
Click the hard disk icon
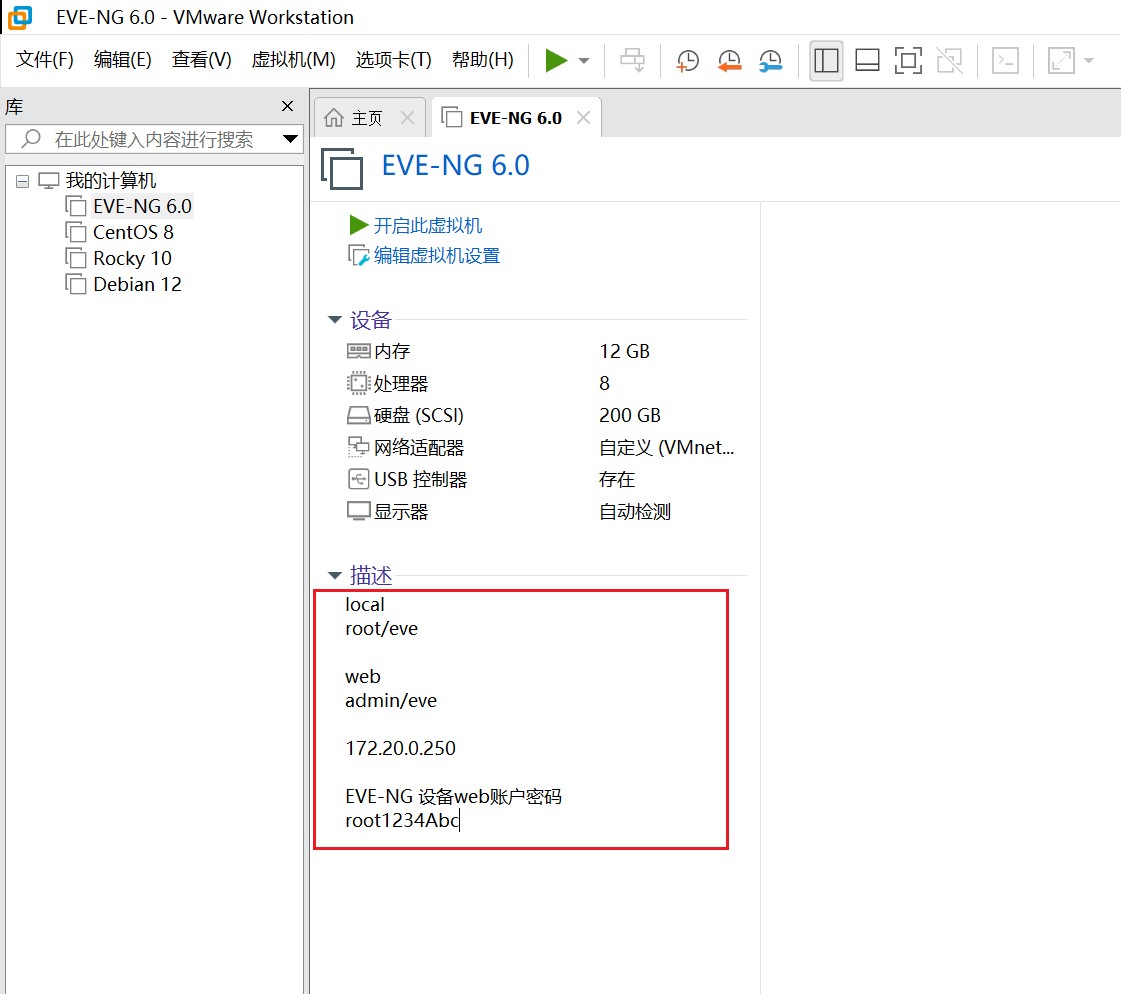click(358, 415)
